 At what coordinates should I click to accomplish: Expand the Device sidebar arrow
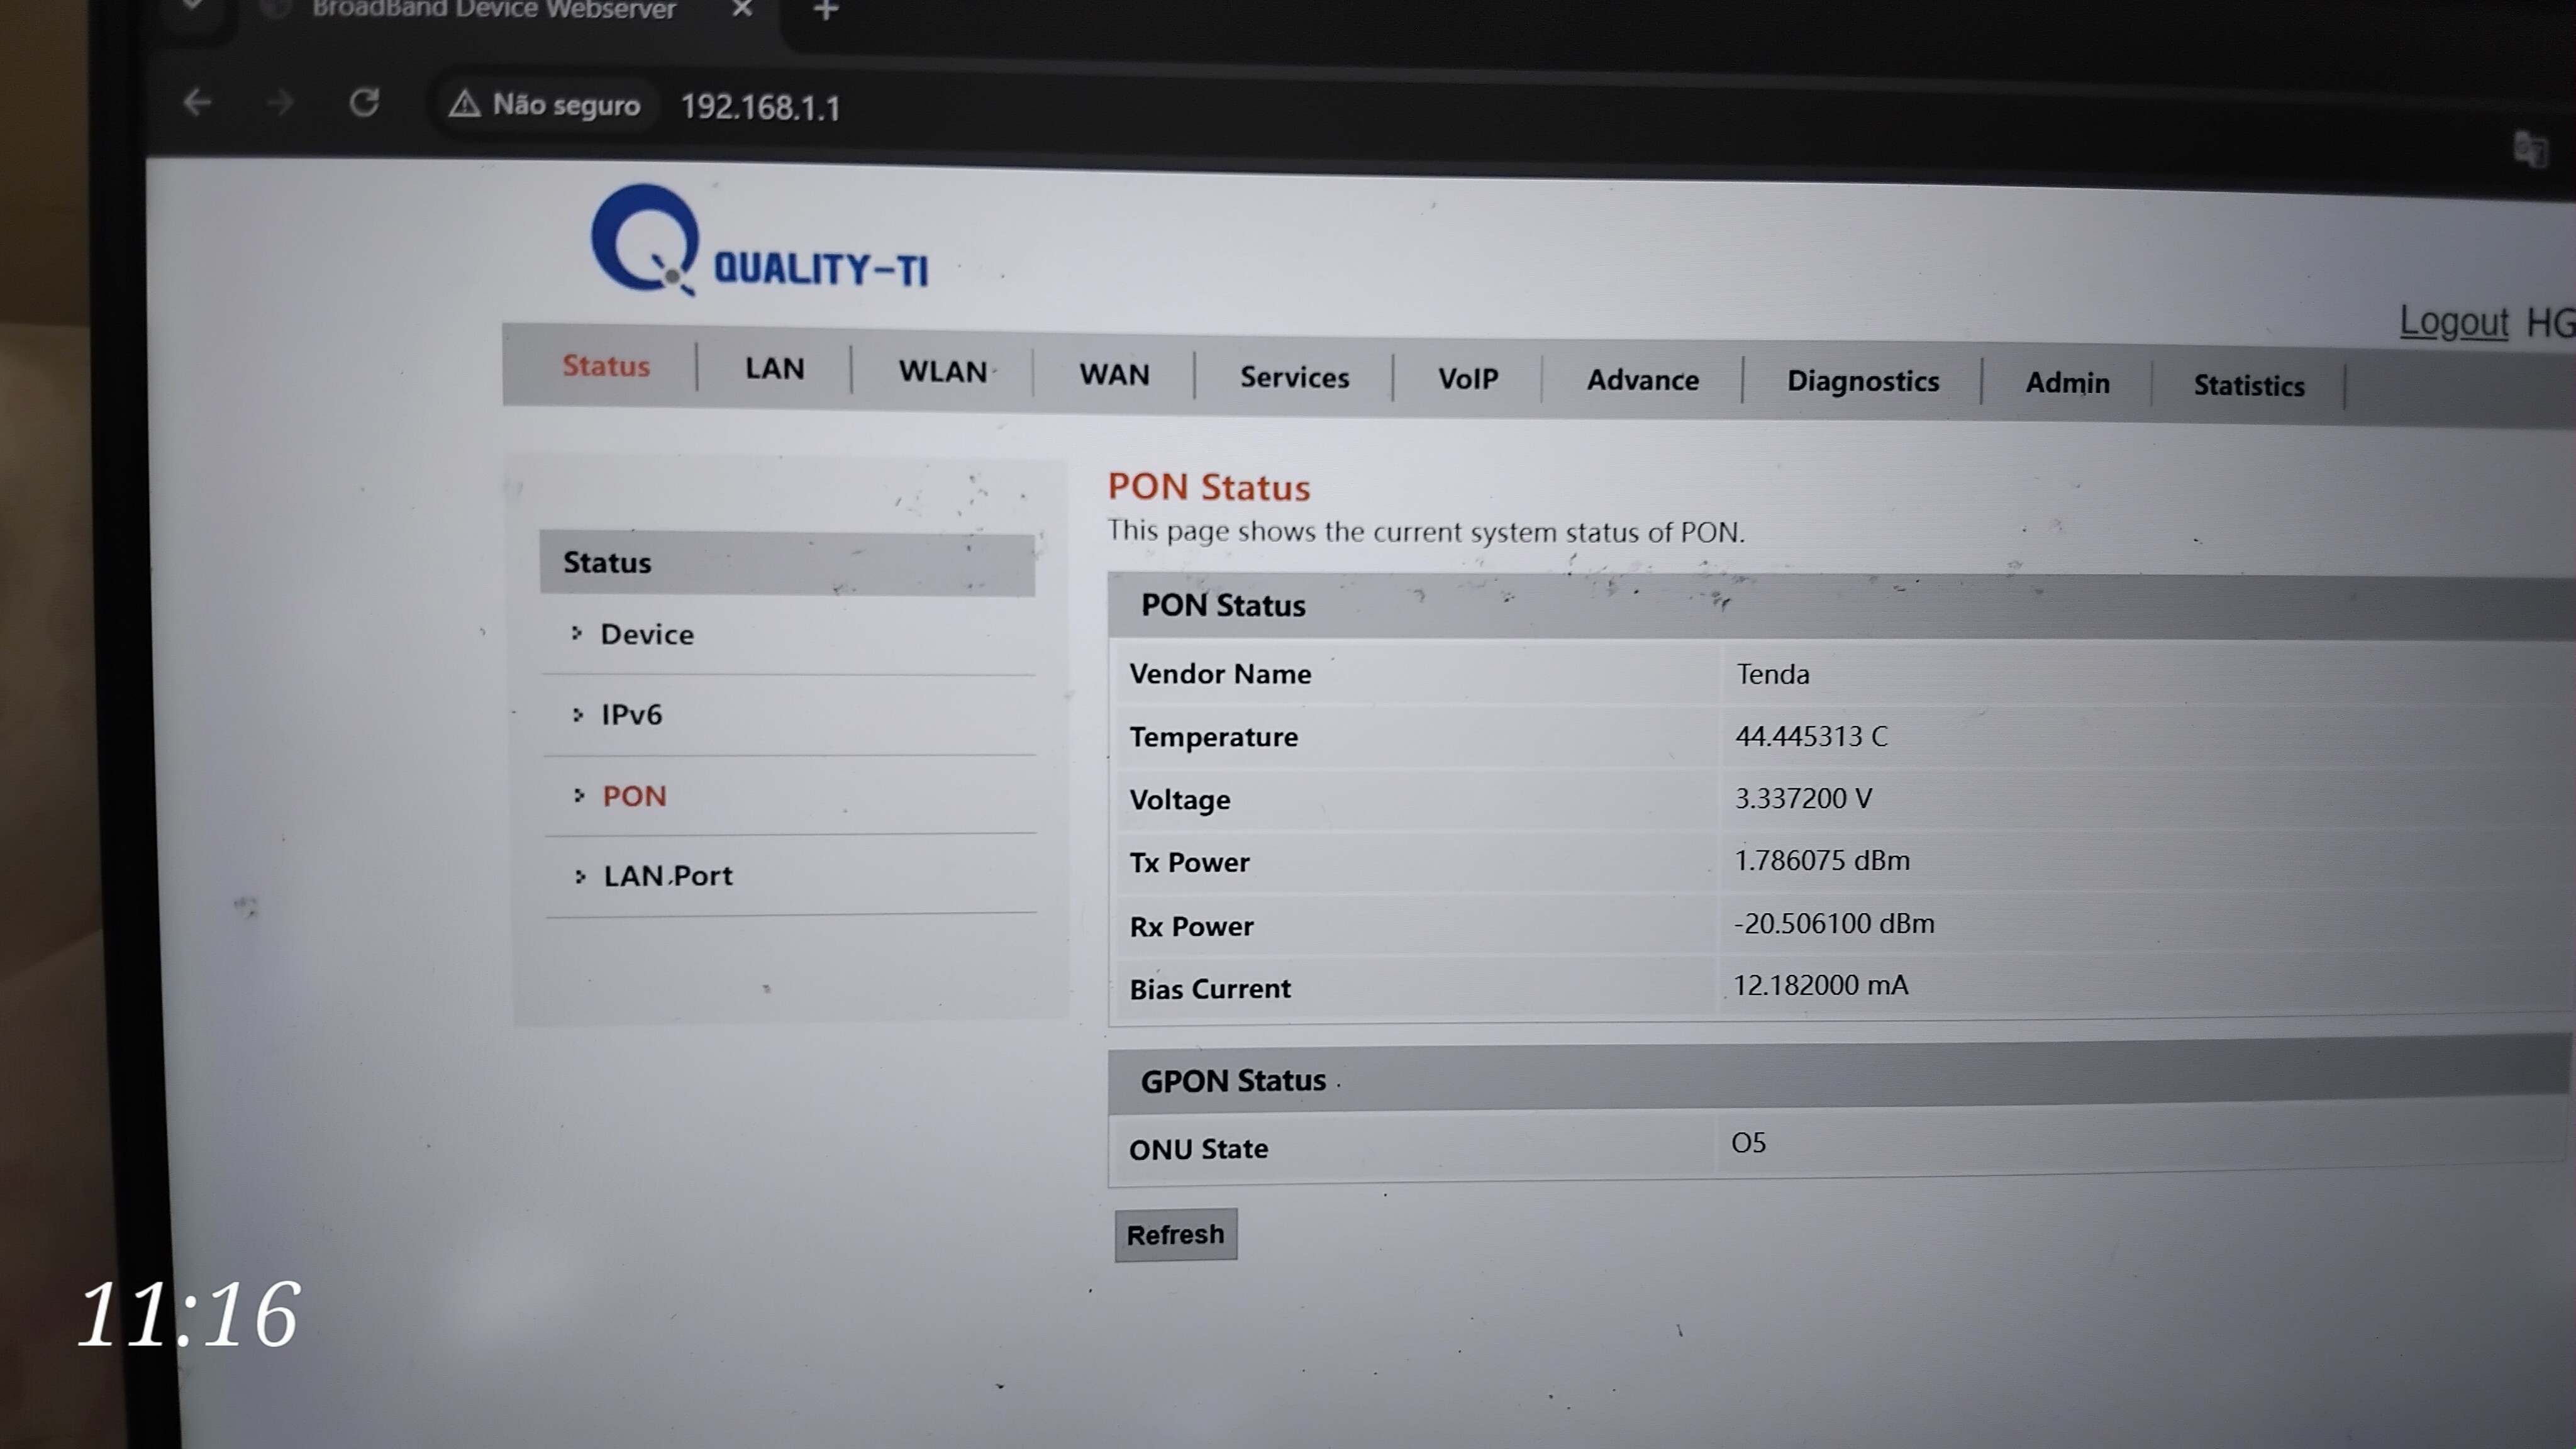click(577, 633)
